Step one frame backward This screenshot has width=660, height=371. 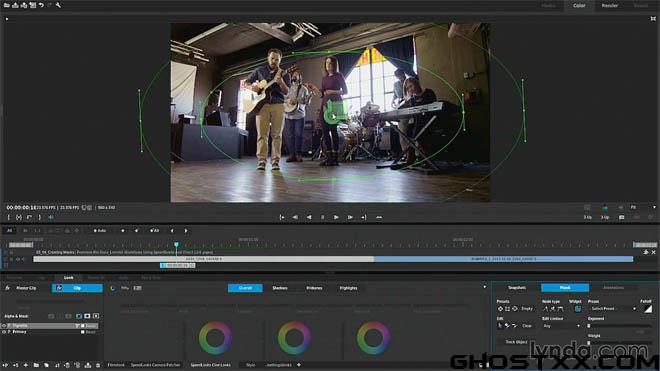click(295, 217)
